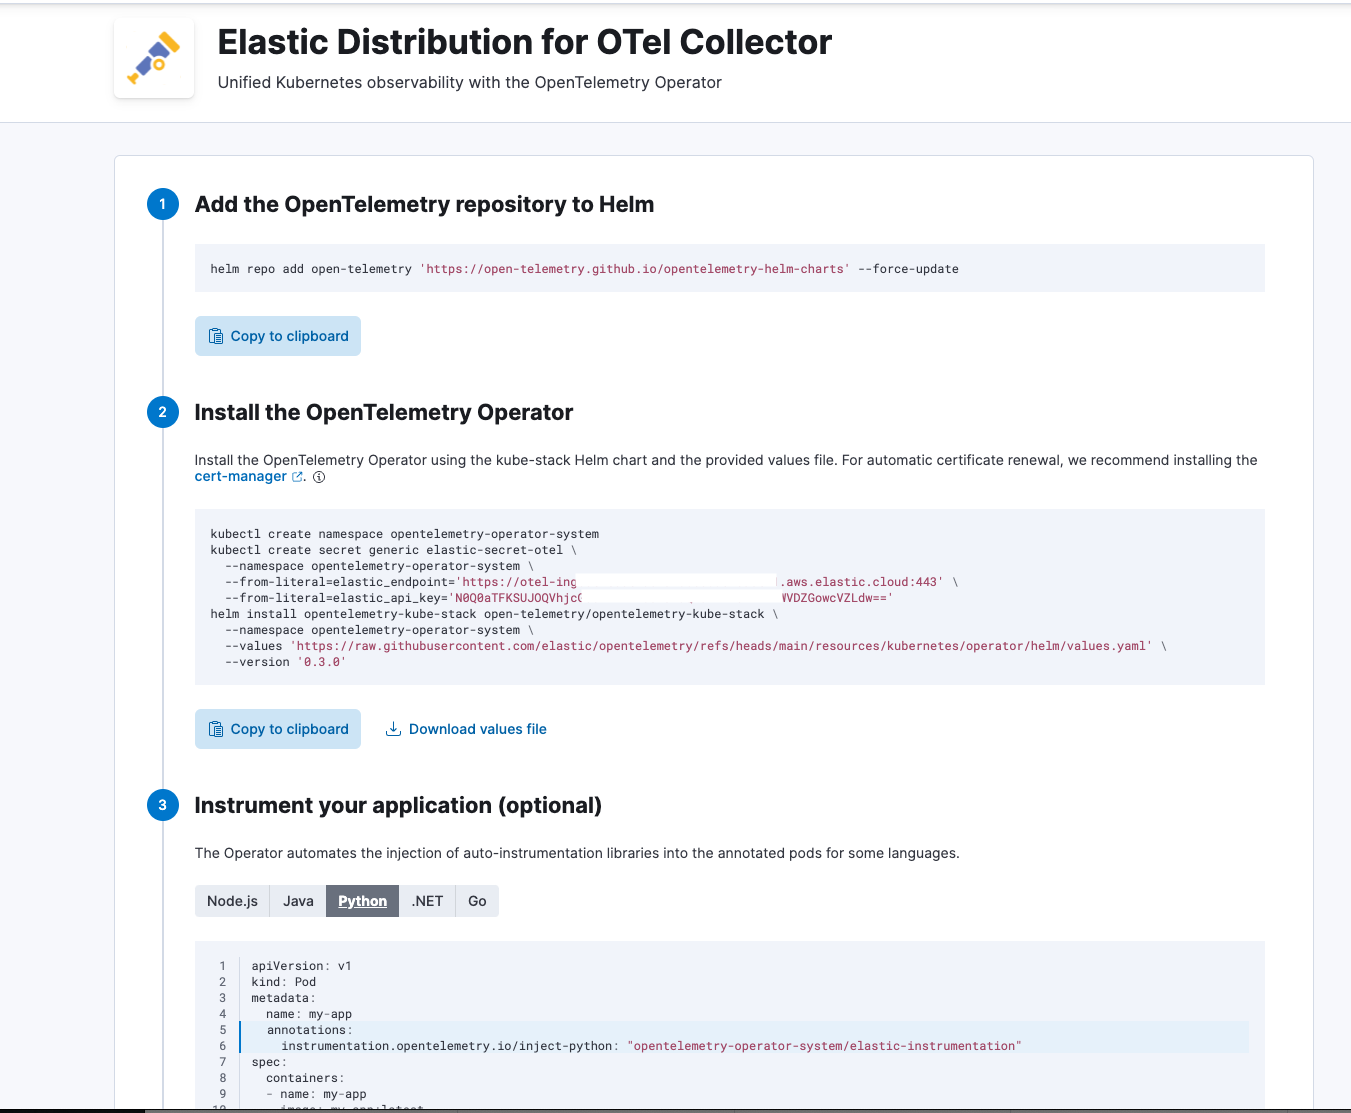Click the info icon beside cert-manager

[x=319, y=477]
